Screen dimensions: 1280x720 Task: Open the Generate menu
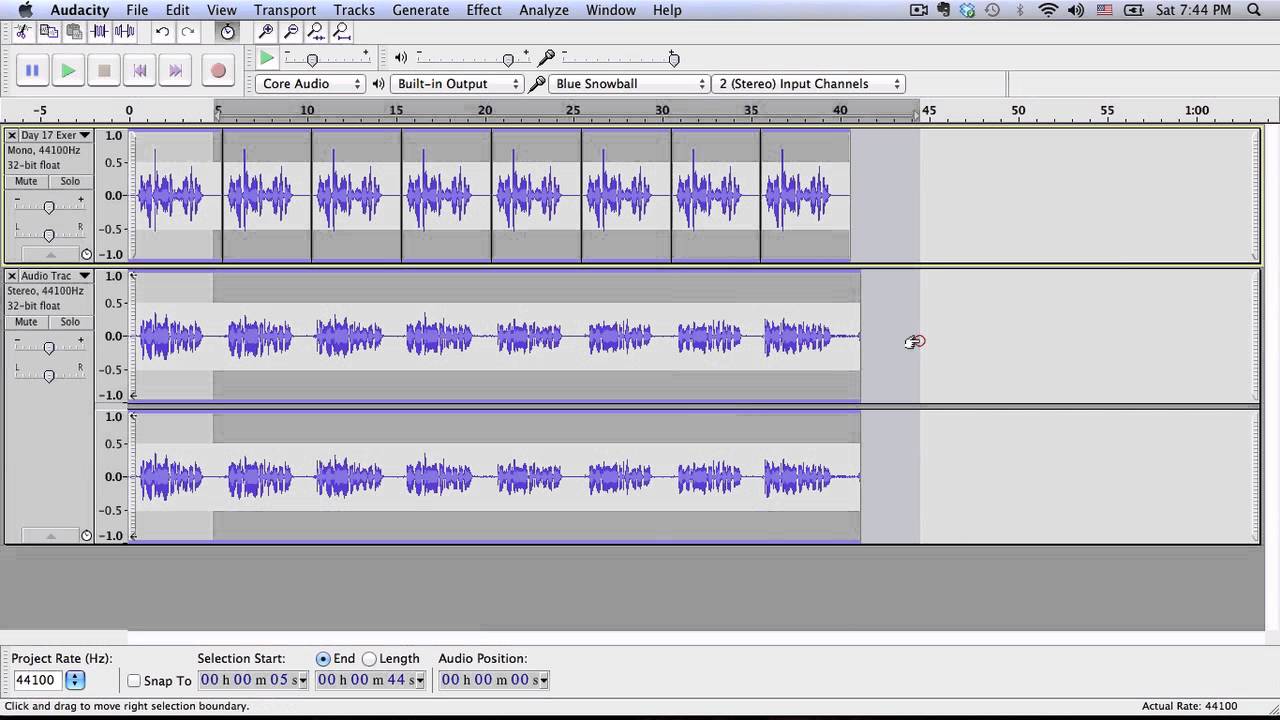pos(421,10)
